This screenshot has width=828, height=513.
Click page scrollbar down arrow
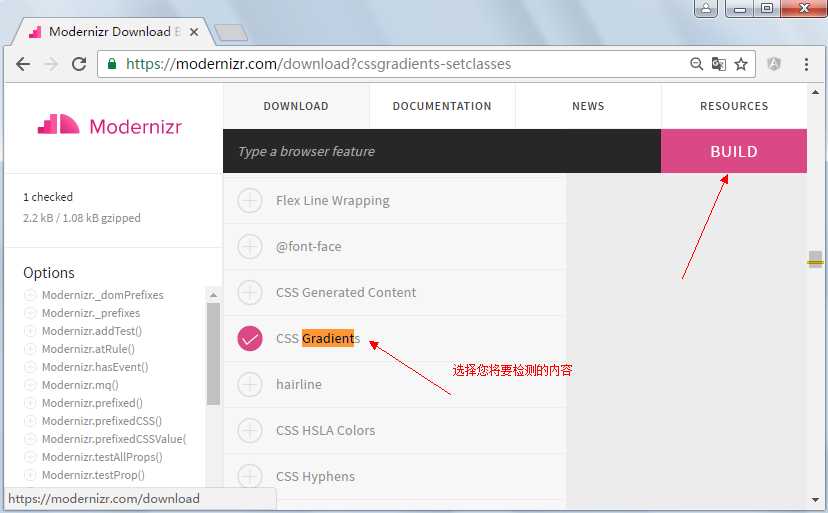tap(815, 499)
